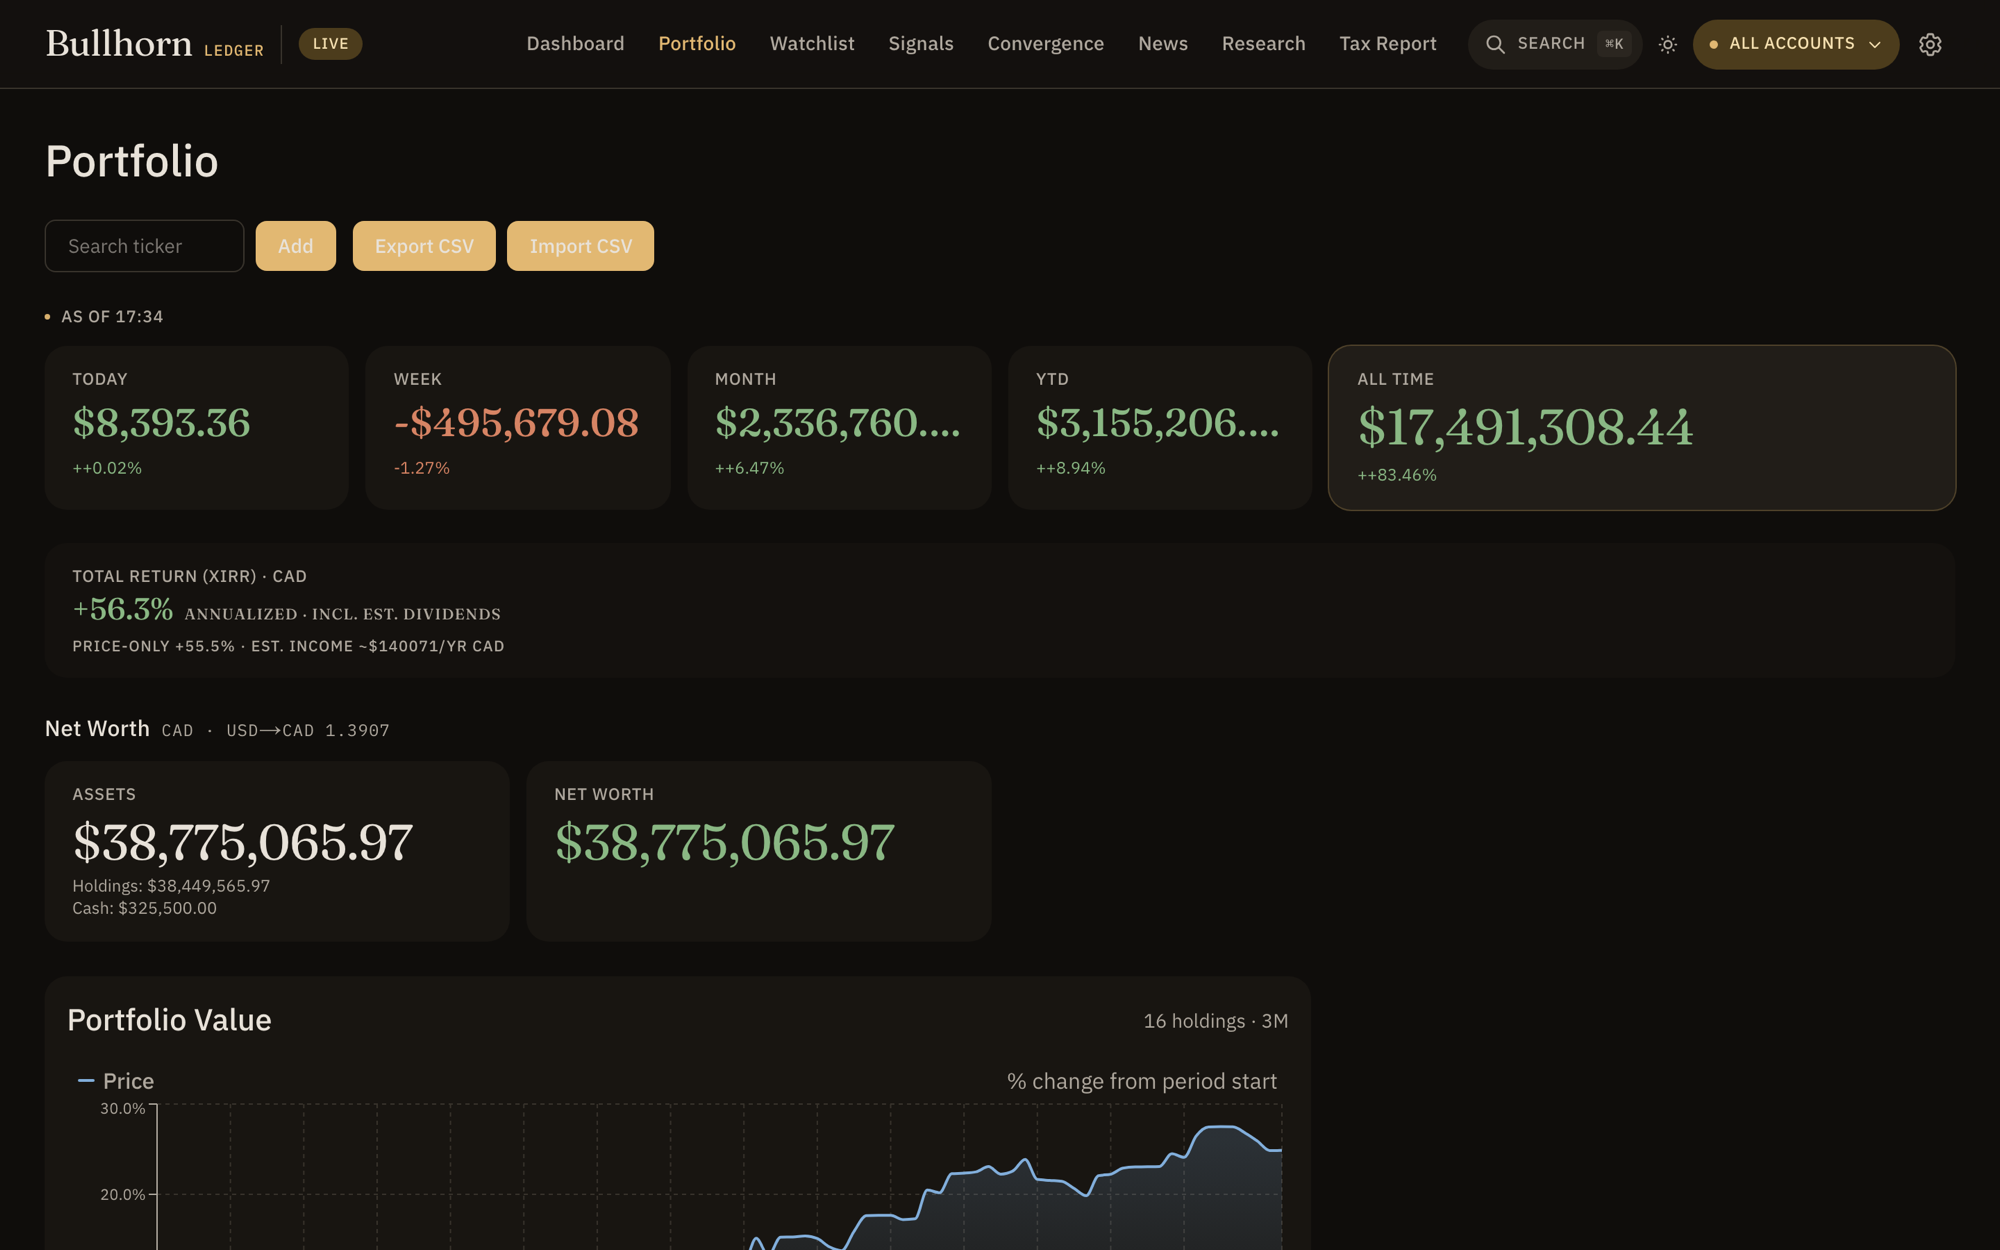Viewport: 2000px width, 1250px height.
Task: Click the ⌘K shortcut badge
Action: (1614, 44)
